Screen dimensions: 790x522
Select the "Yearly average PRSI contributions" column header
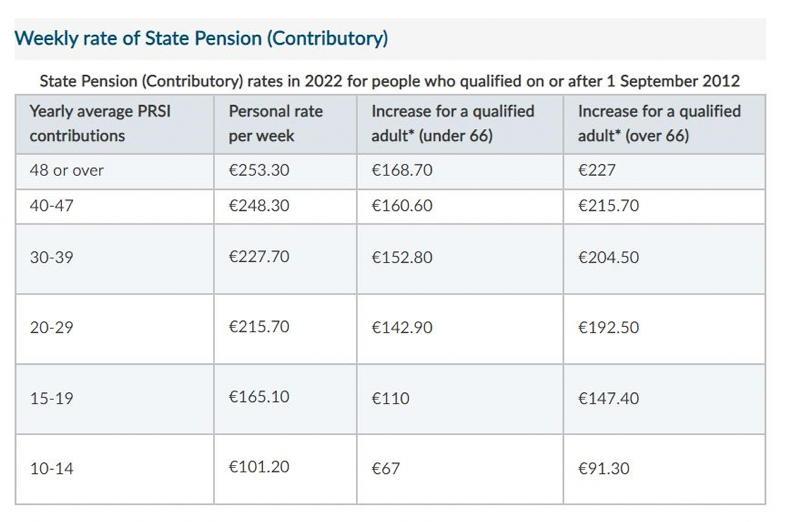click(x=100, y=123)
